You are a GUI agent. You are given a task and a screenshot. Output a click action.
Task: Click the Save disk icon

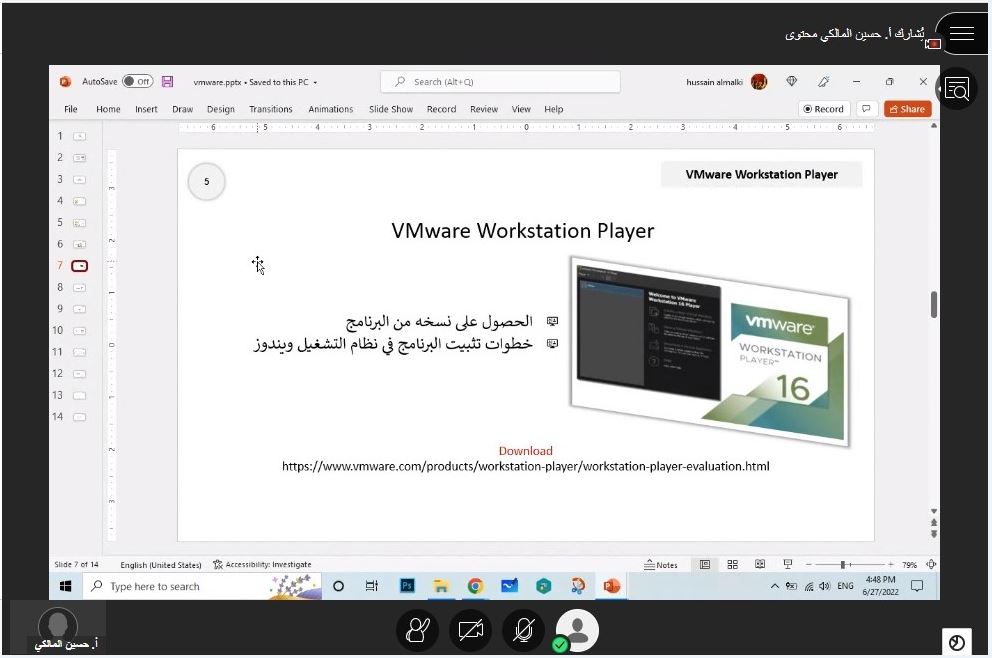point(168,82)
